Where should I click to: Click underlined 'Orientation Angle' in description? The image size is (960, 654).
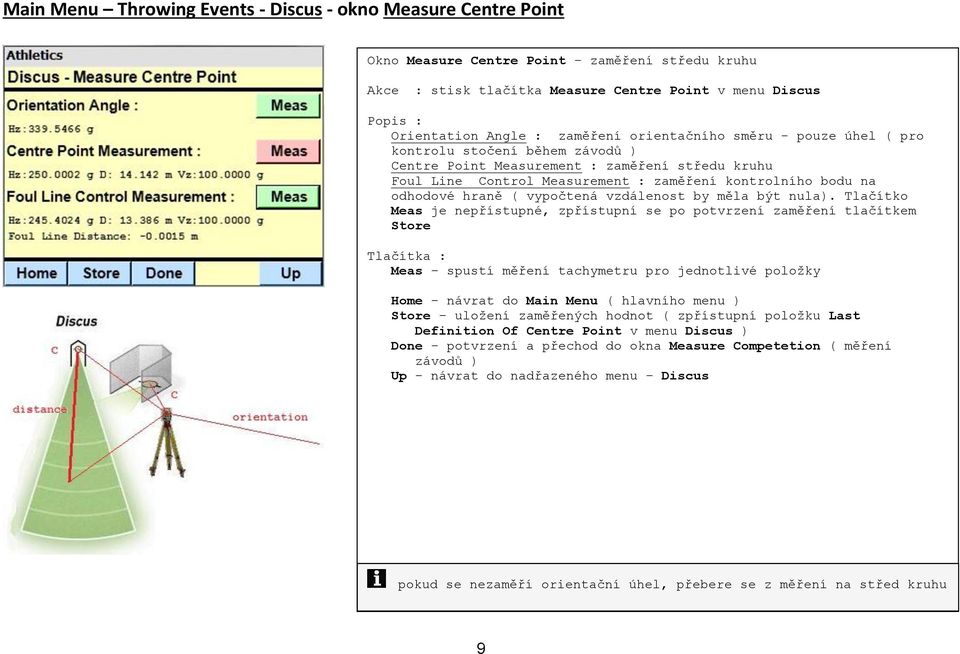click(x=458, y=136)
